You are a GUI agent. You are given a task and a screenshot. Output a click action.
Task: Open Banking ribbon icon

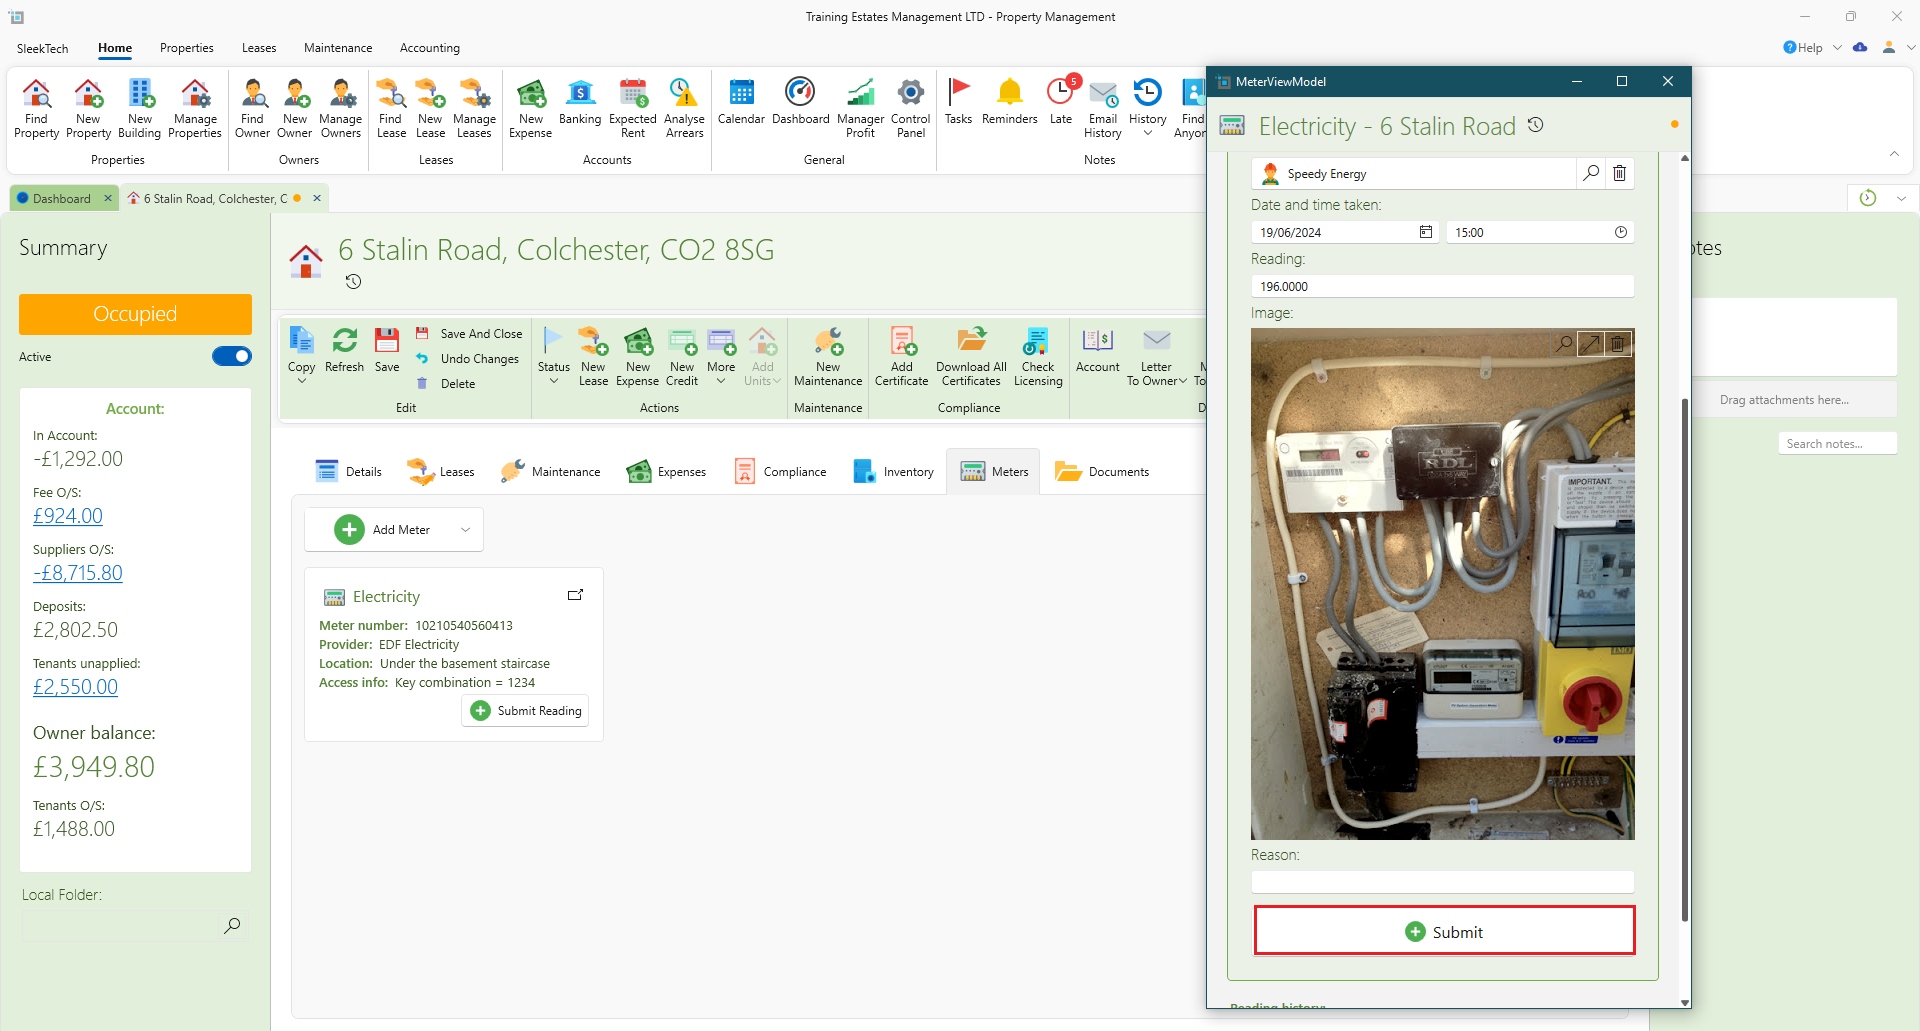pos(580,102)
